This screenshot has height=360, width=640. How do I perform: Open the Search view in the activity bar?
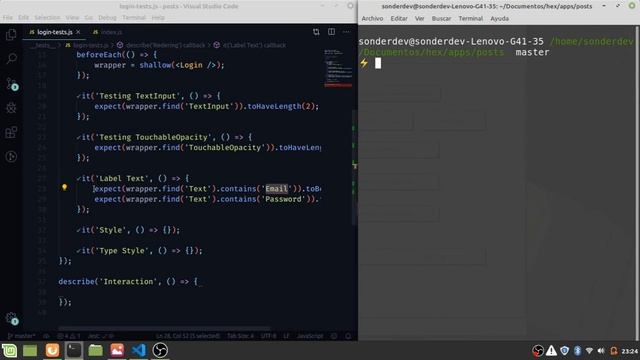(x=11, y=58)
